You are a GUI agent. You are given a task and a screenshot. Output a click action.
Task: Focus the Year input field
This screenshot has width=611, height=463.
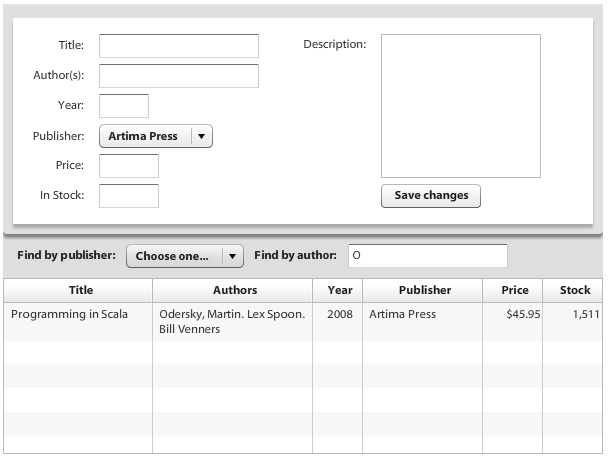pos(124,106)
